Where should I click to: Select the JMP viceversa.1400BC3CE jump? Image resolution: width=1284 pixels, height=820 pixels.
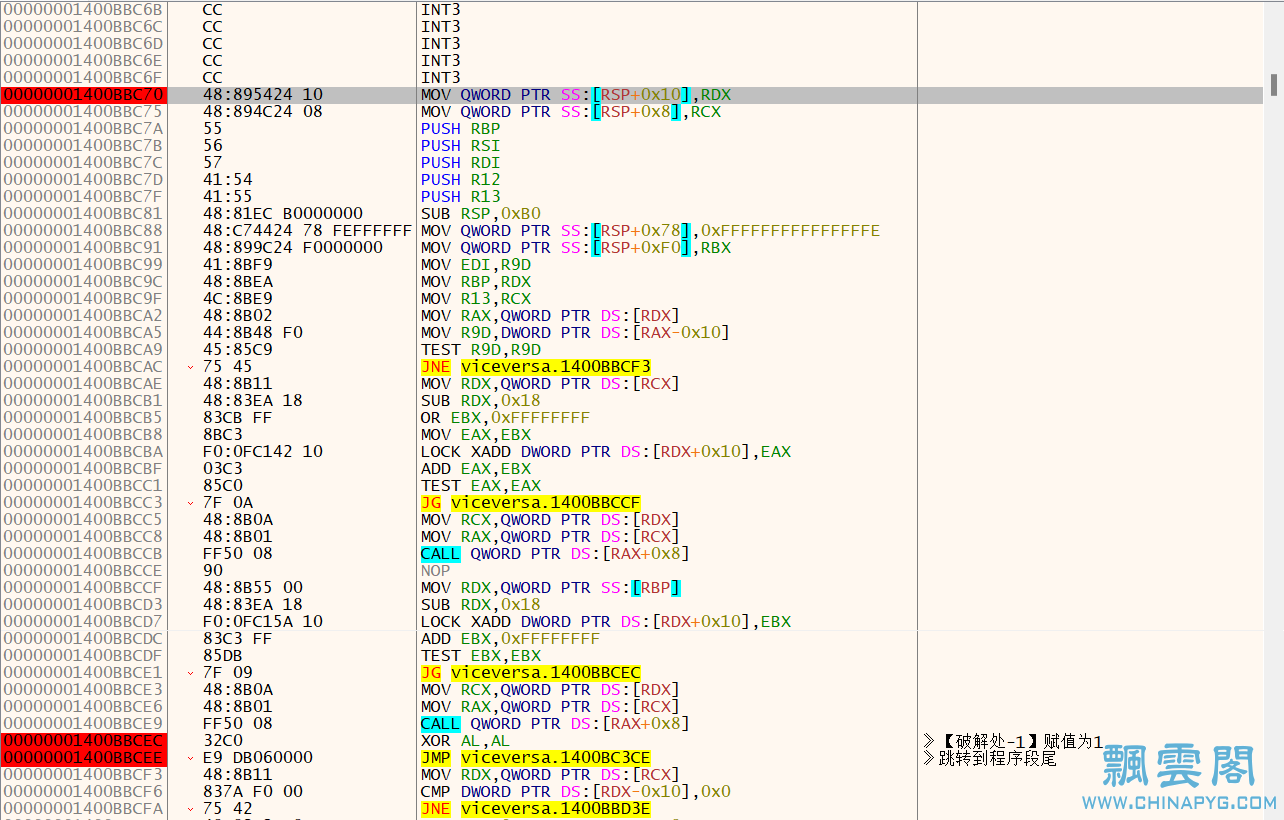pos(536,758)
